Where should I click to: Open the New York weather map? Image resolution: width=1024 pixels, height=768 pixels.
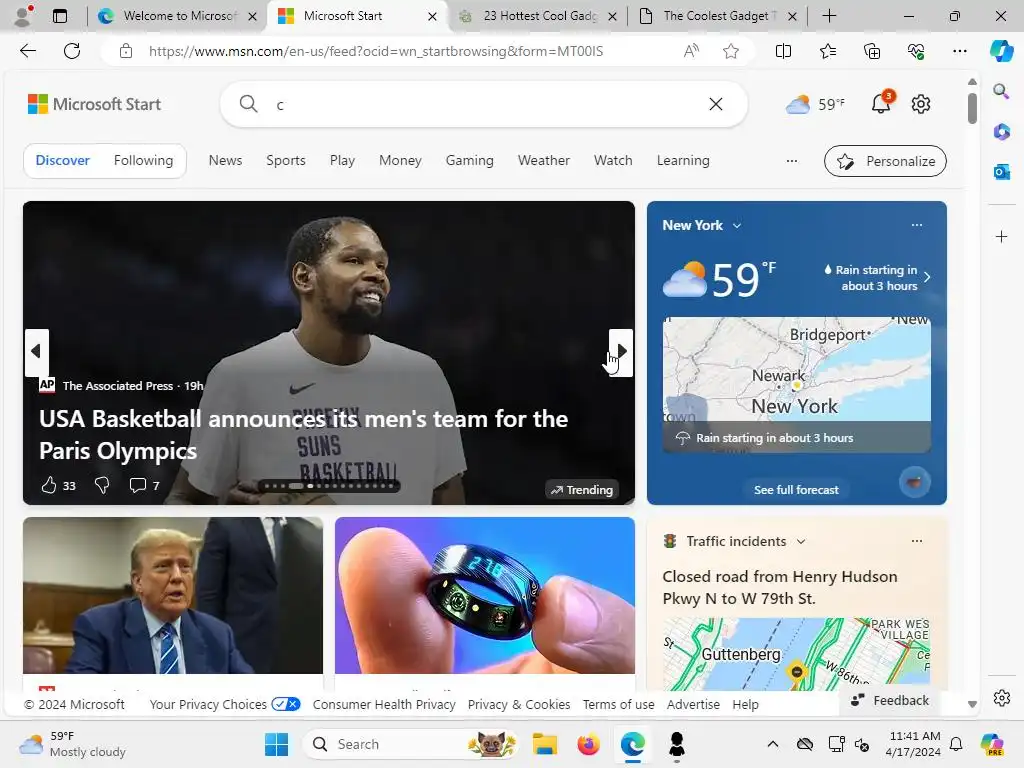(x=797, y=385)
